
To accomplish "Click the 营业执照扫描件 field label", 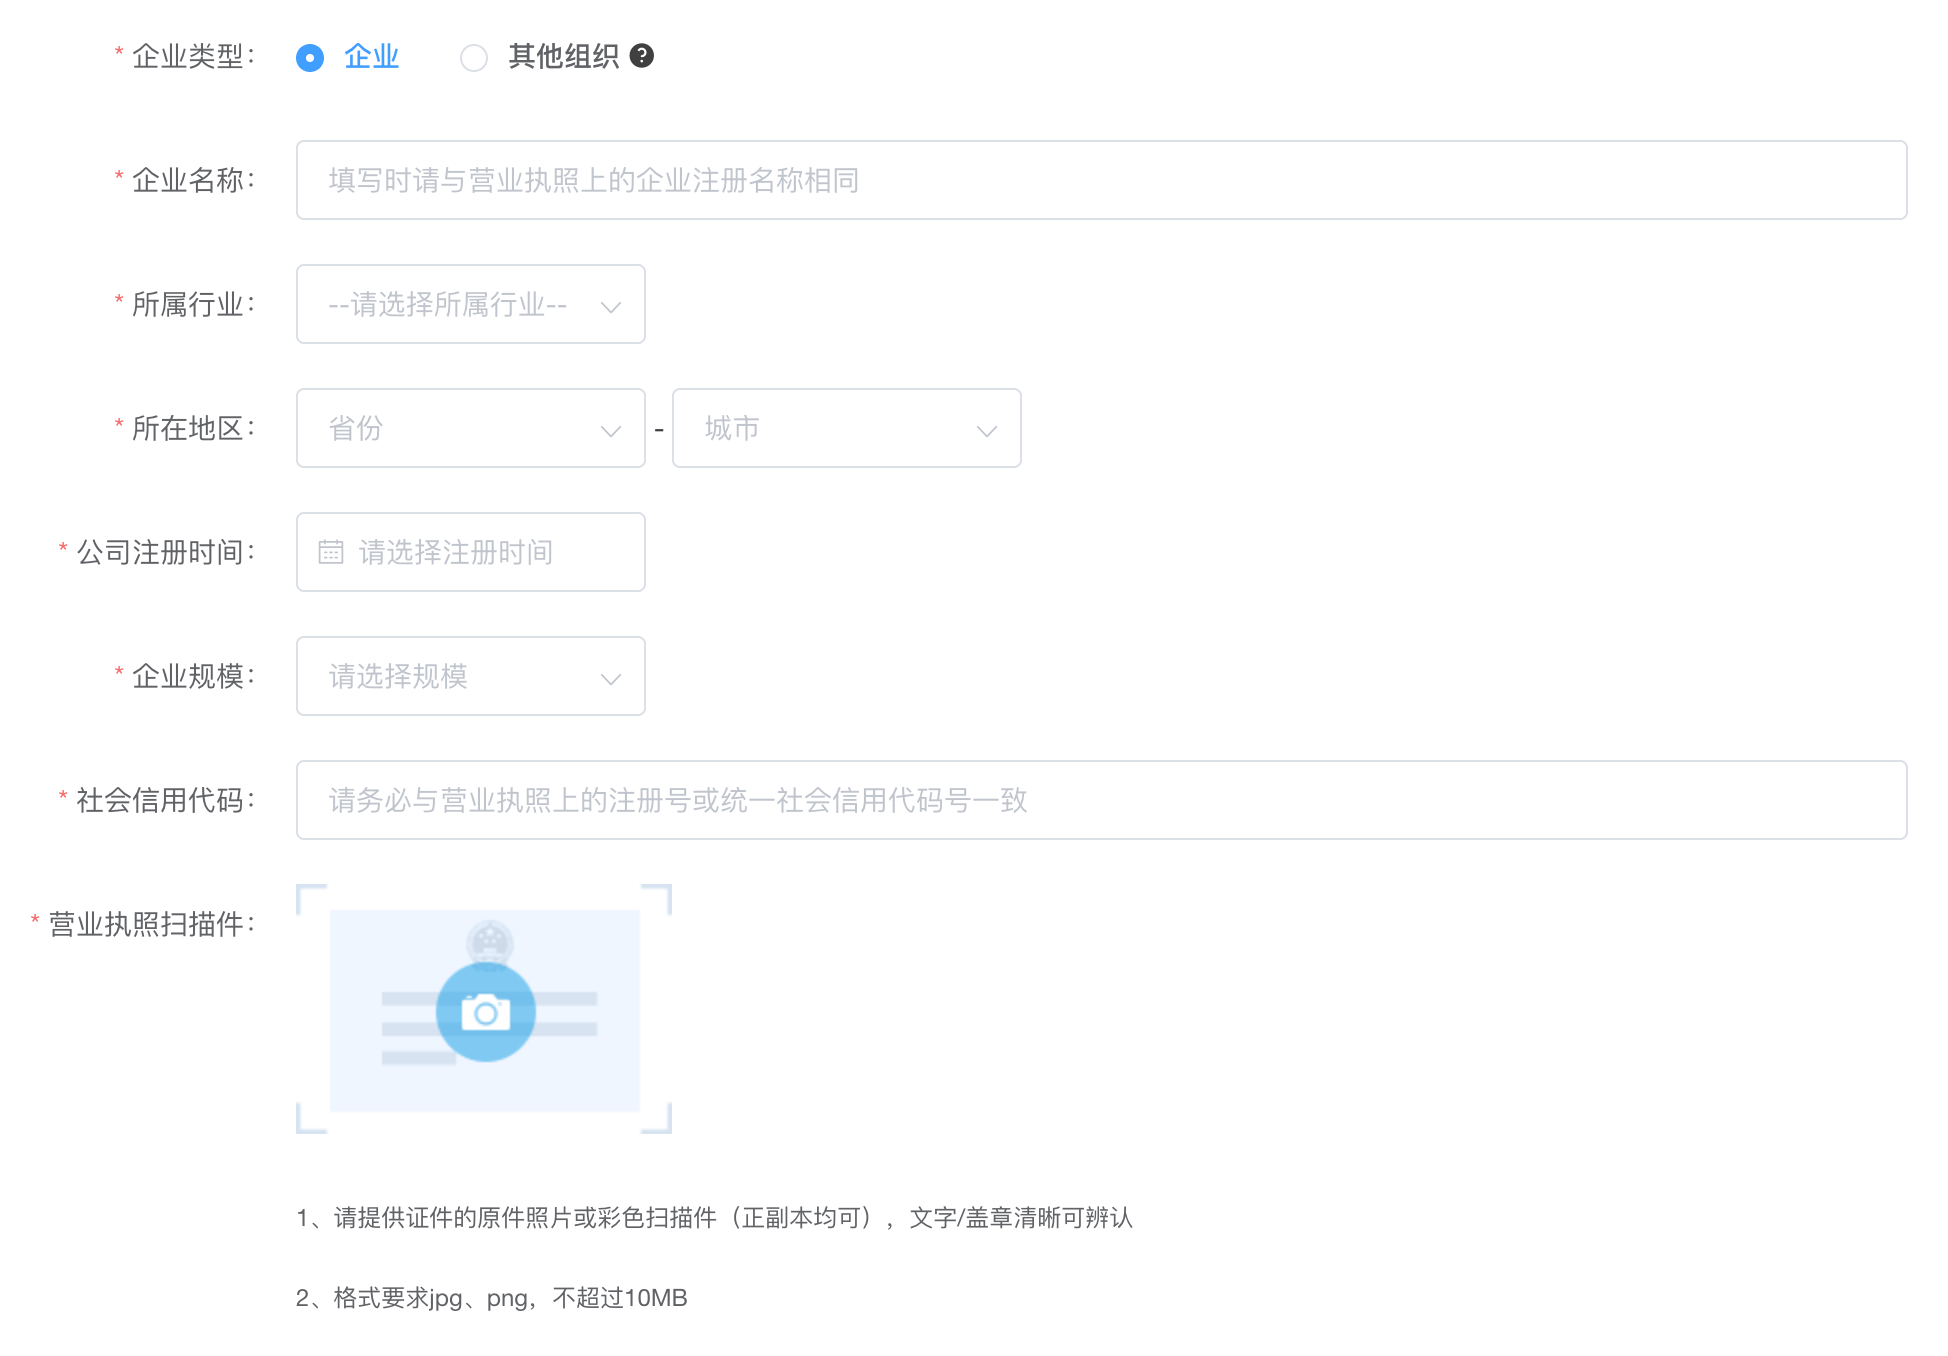I will pyautogui.click(x=150, y=924).
